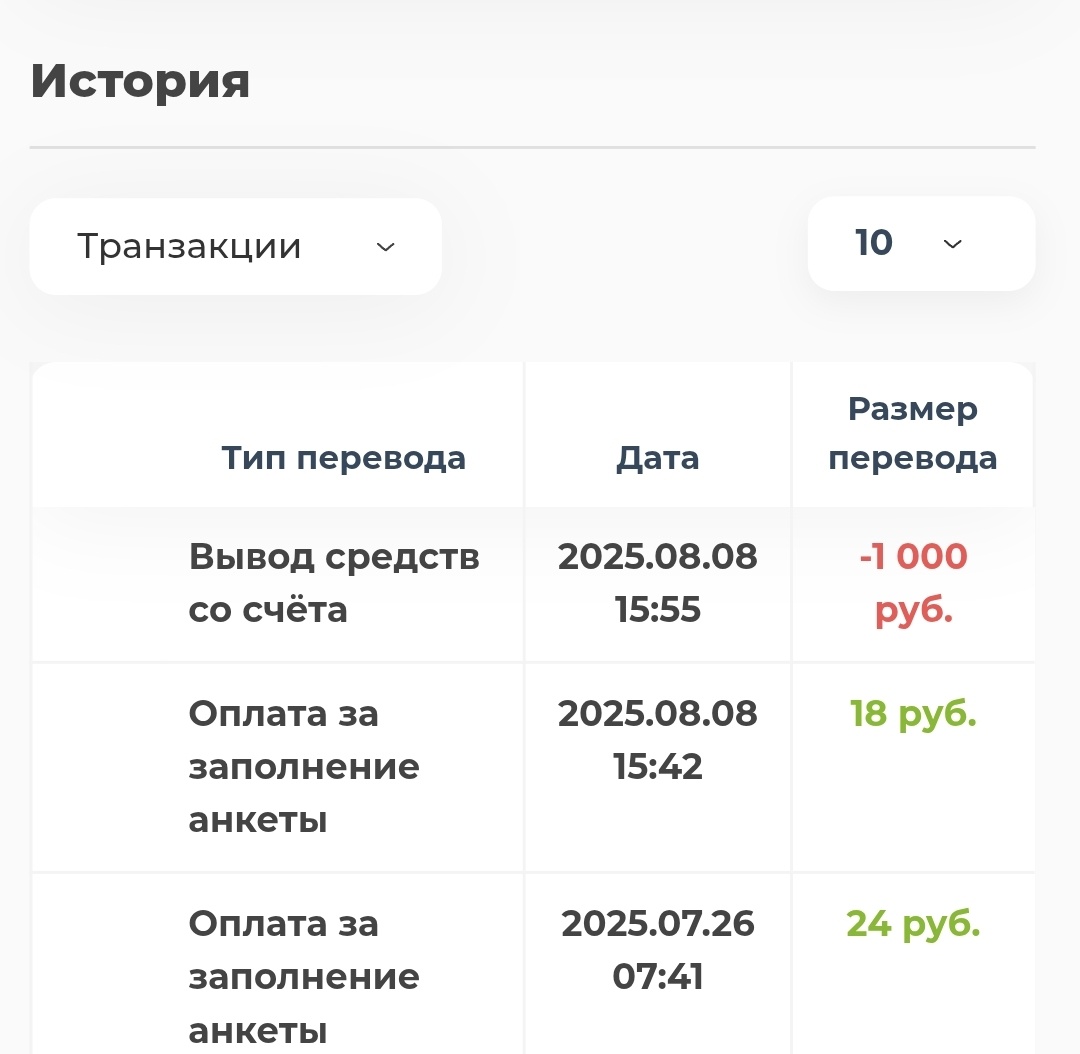Image resolution: width=1080 pixels, height=1054 pixels.
Task: Open the Транзакции filter dropdown
Action: 235,246
